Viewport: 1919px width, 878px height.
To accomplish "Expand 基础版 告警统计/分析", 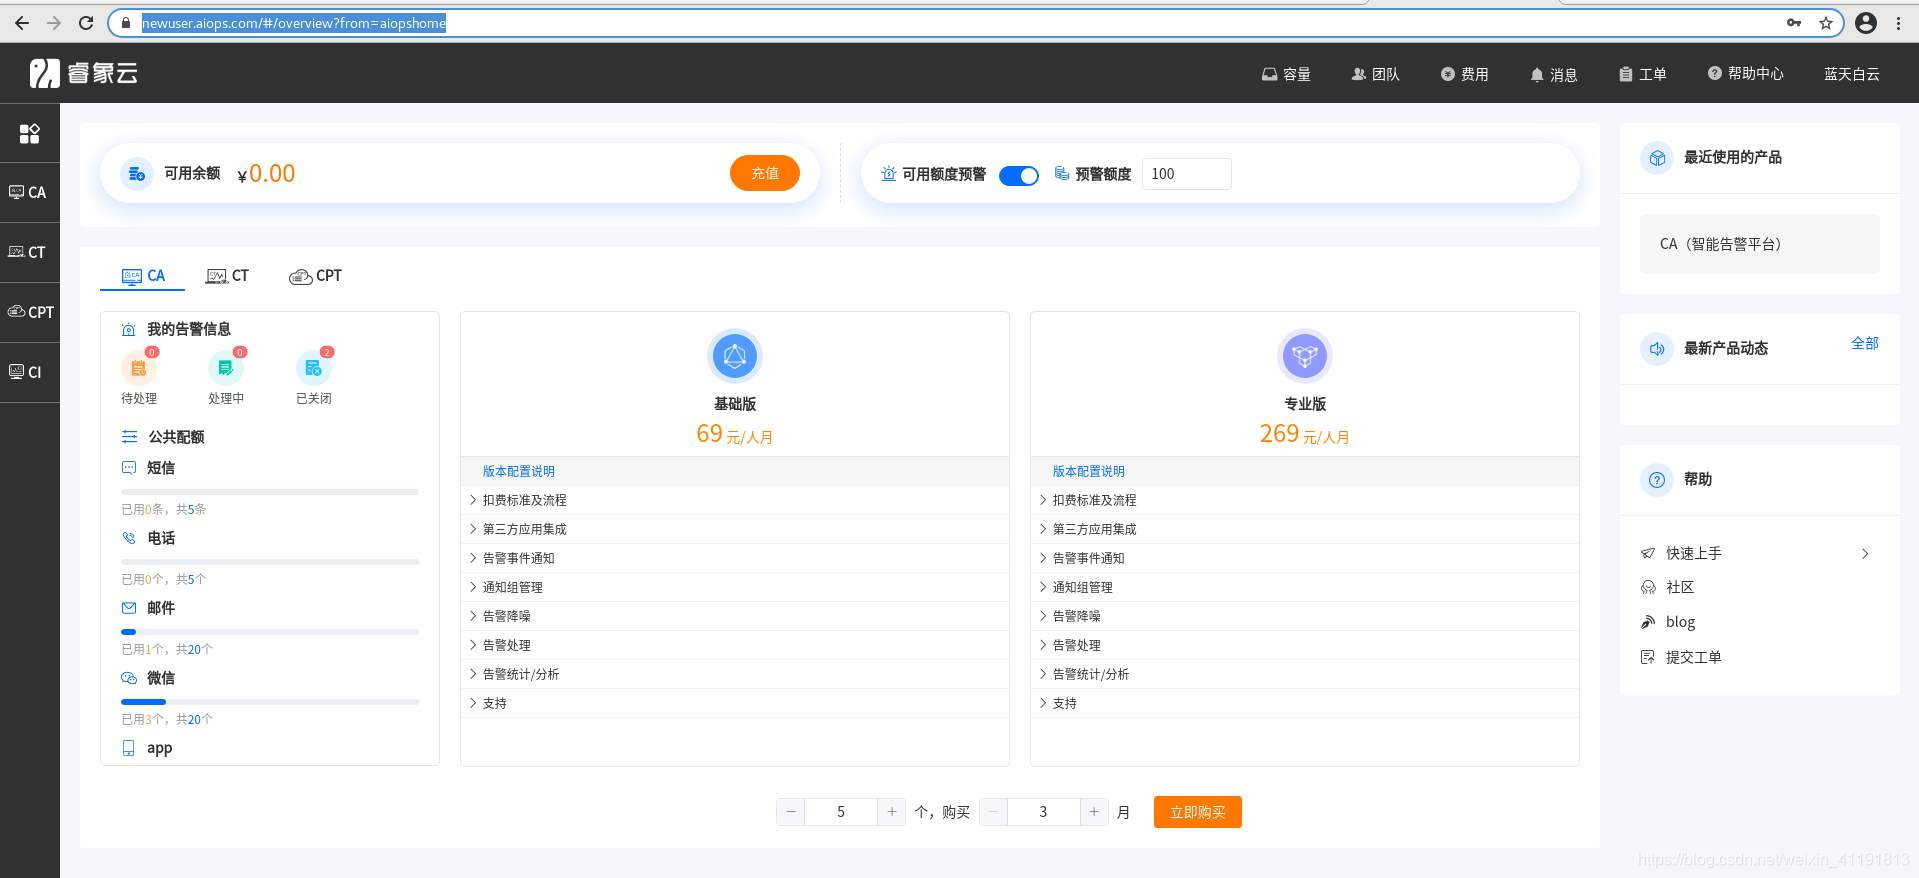I will [x=735, y=674].
